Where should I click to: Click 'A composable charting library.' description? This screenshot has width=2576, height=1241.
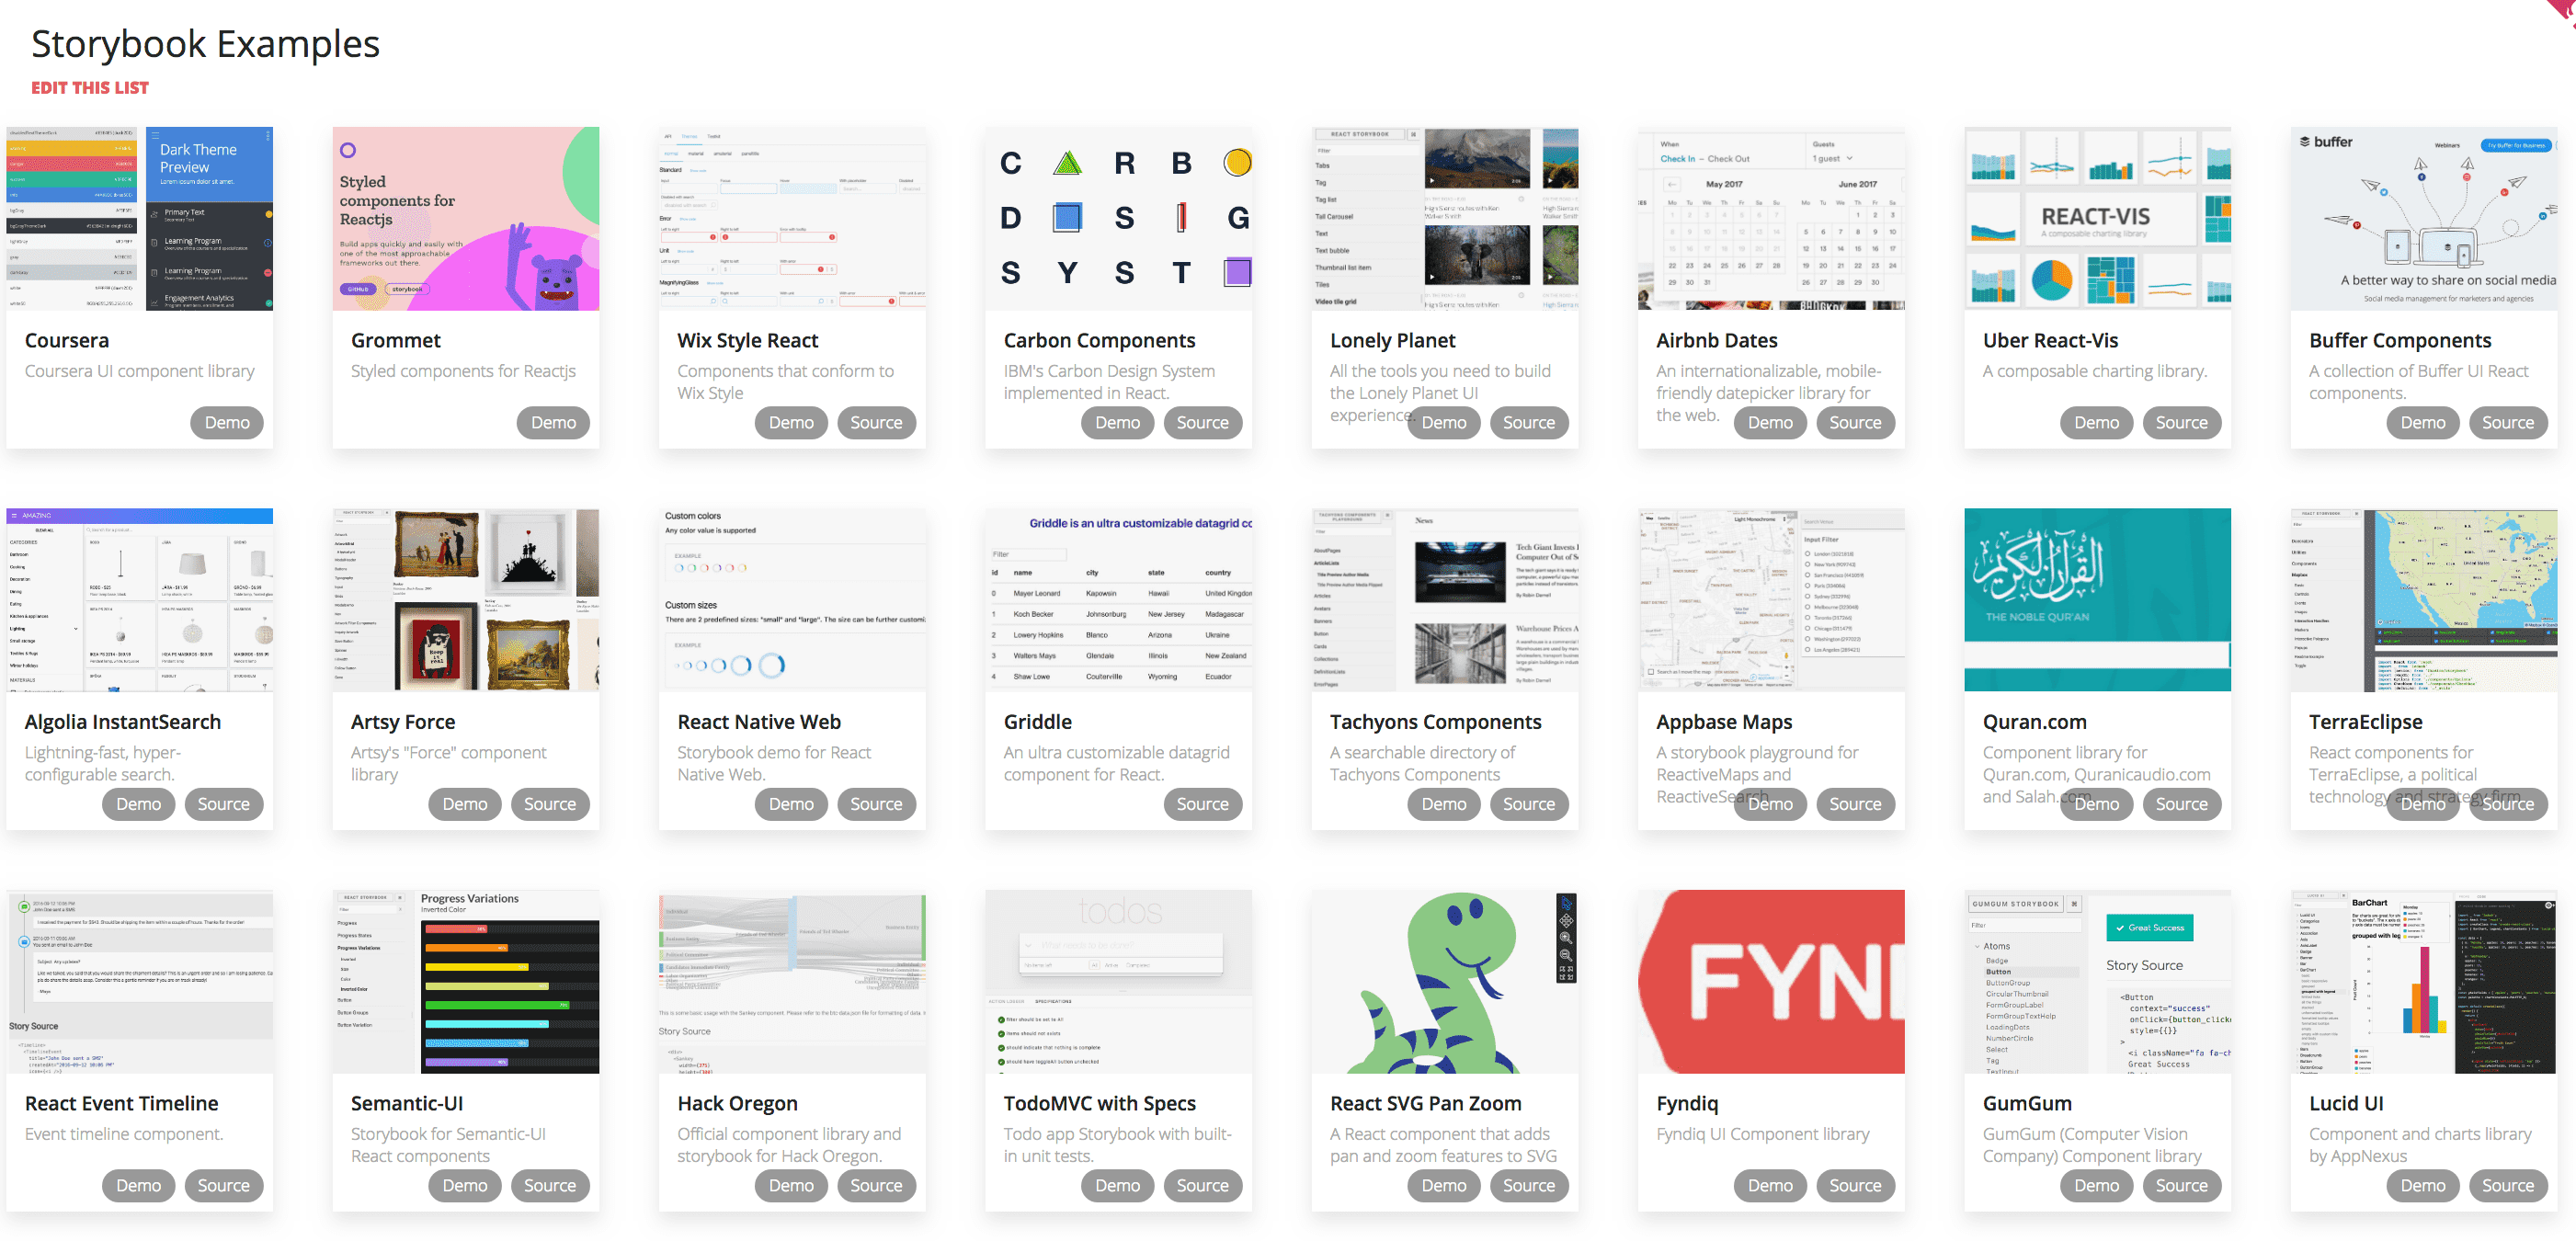click(x=2095, y=371)
